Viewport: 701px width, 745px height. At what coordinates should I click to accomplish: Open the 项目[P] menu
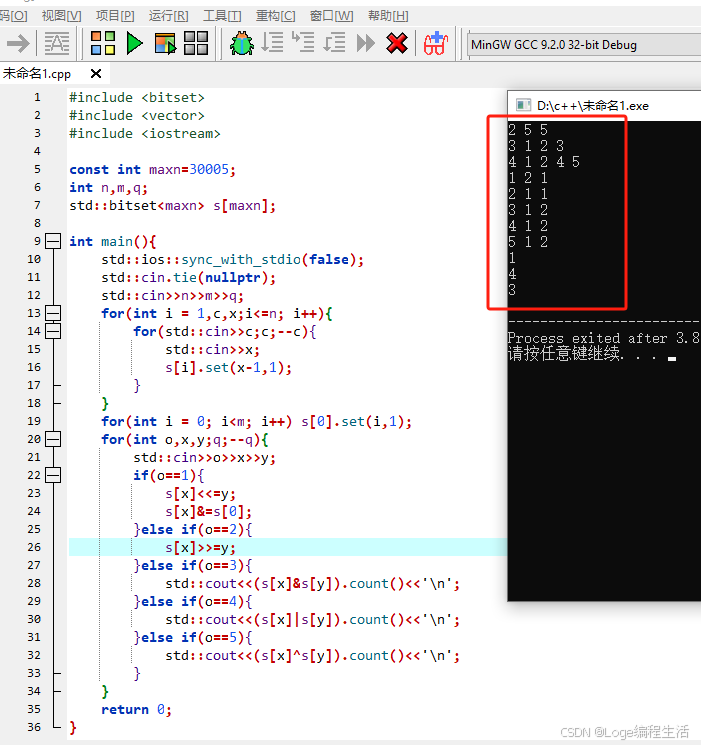115,16
